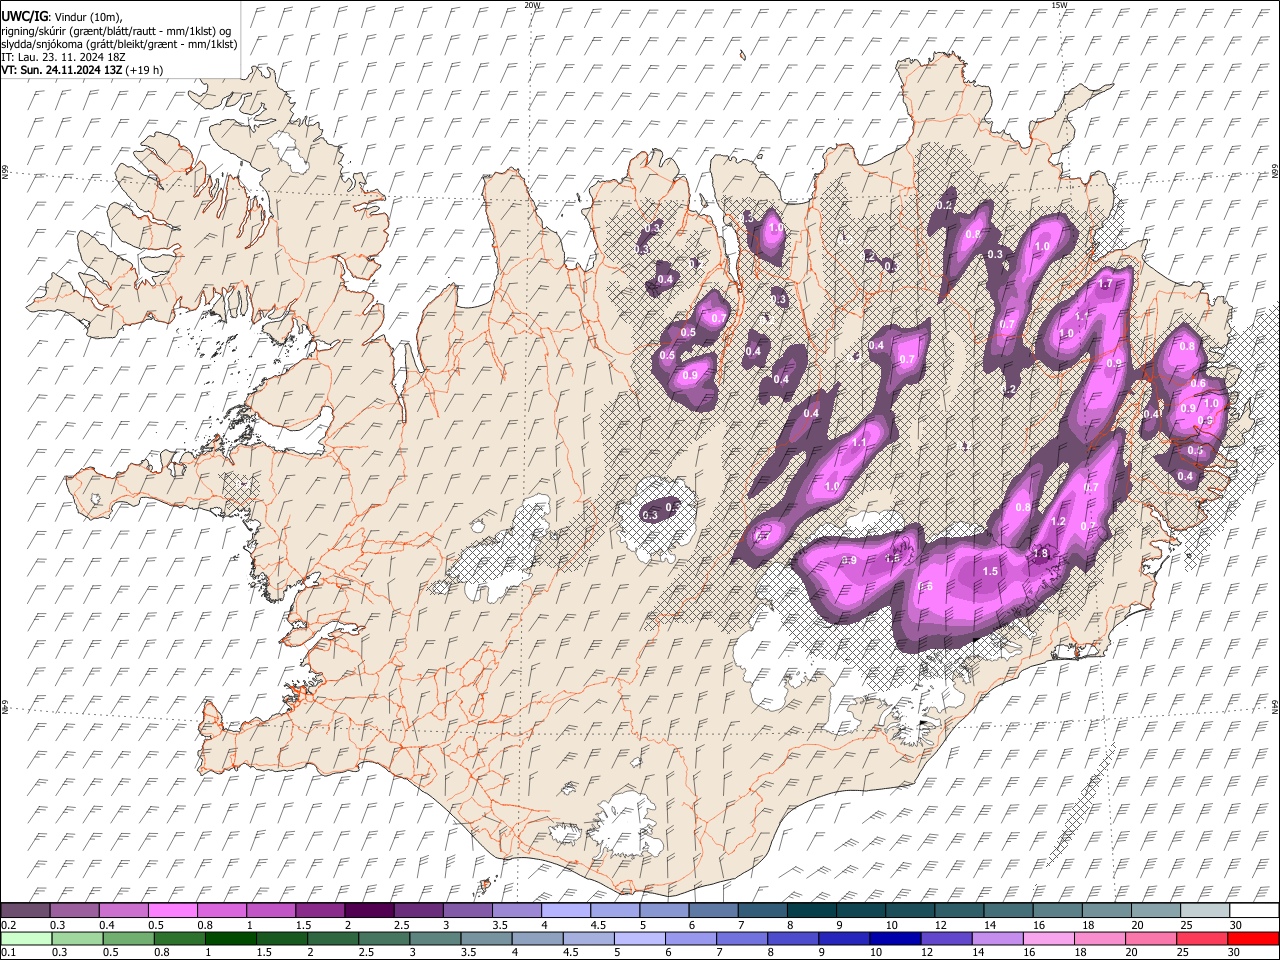Click the 'UWC/IG' title text
The height and width of the screenshot is (960, 1280).
(x=23, y=17)
